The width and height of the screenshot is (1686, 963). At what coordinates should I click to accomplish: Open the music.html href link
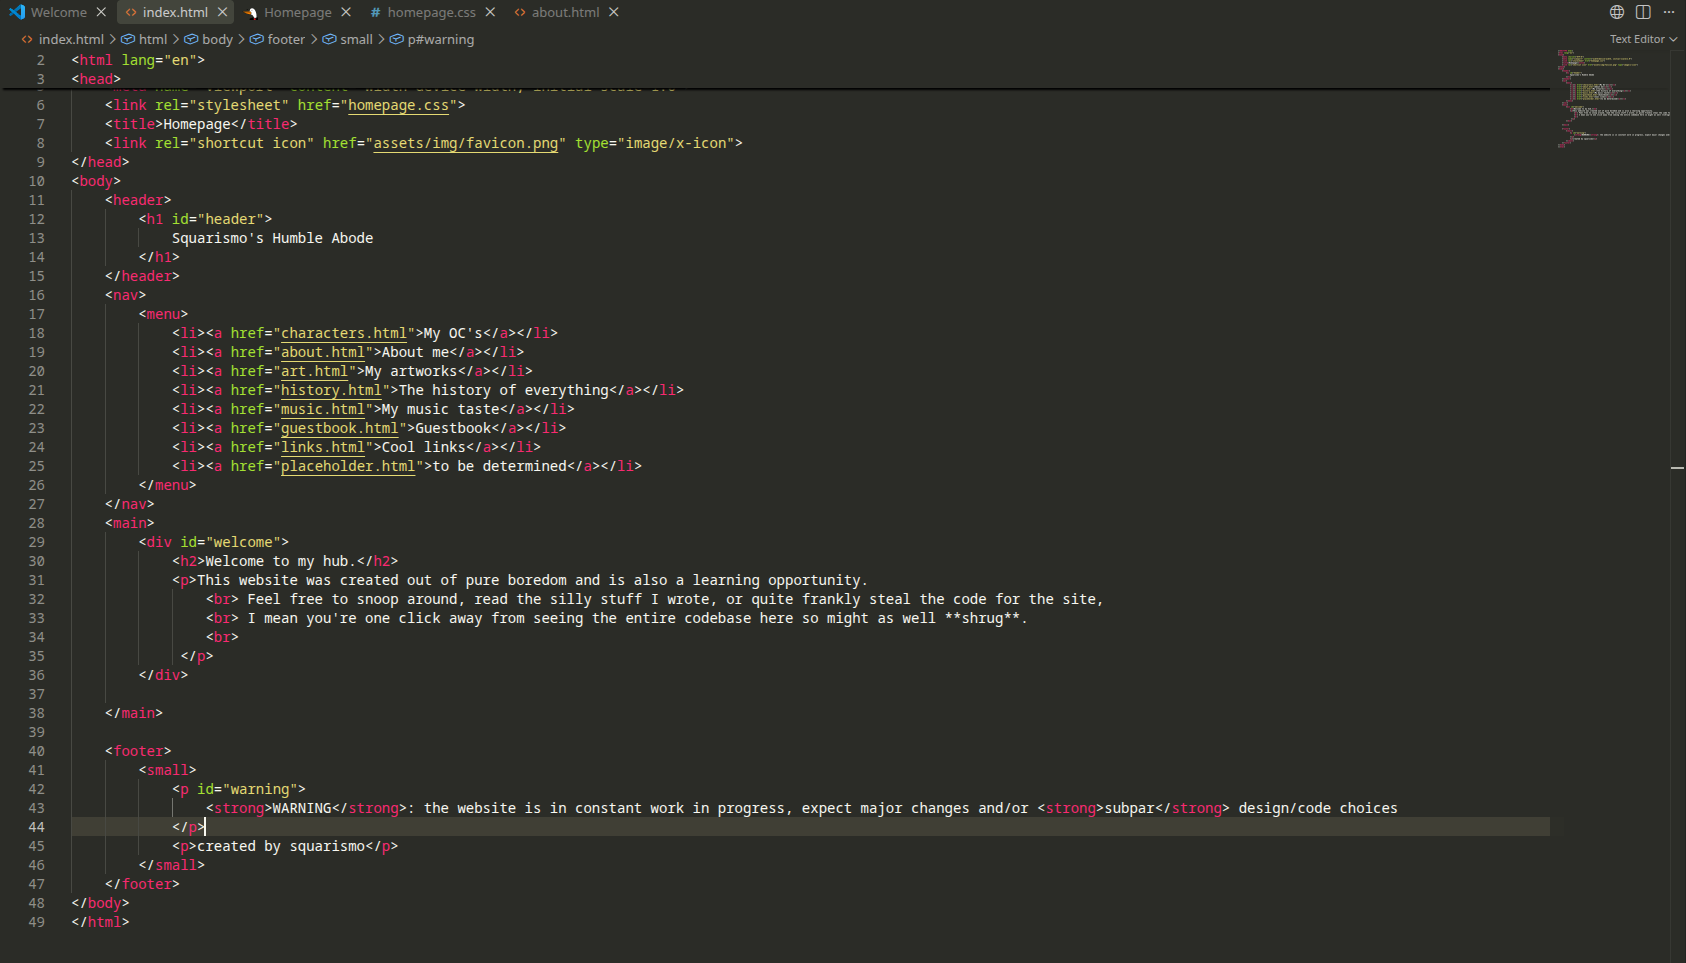coord(323,409)
